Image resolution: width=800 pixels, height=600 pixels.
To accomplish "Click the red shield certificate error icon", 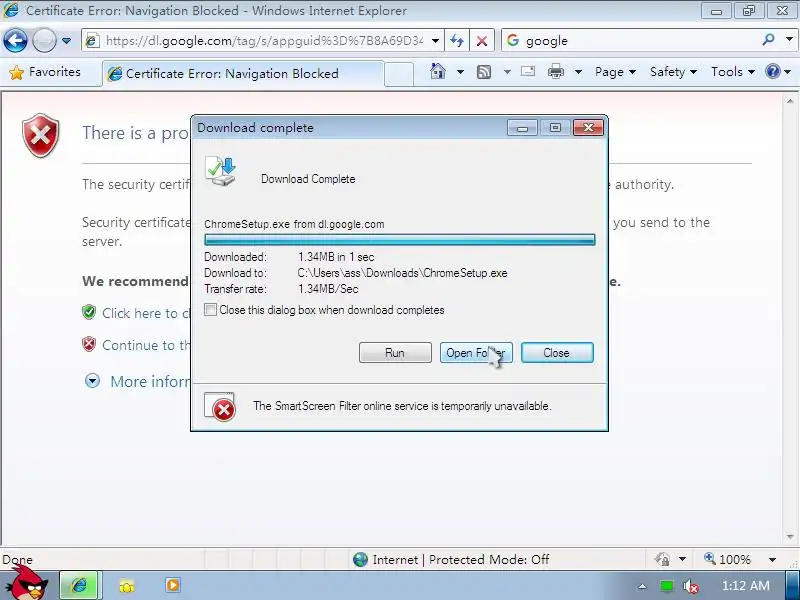I will click(40, 135).
